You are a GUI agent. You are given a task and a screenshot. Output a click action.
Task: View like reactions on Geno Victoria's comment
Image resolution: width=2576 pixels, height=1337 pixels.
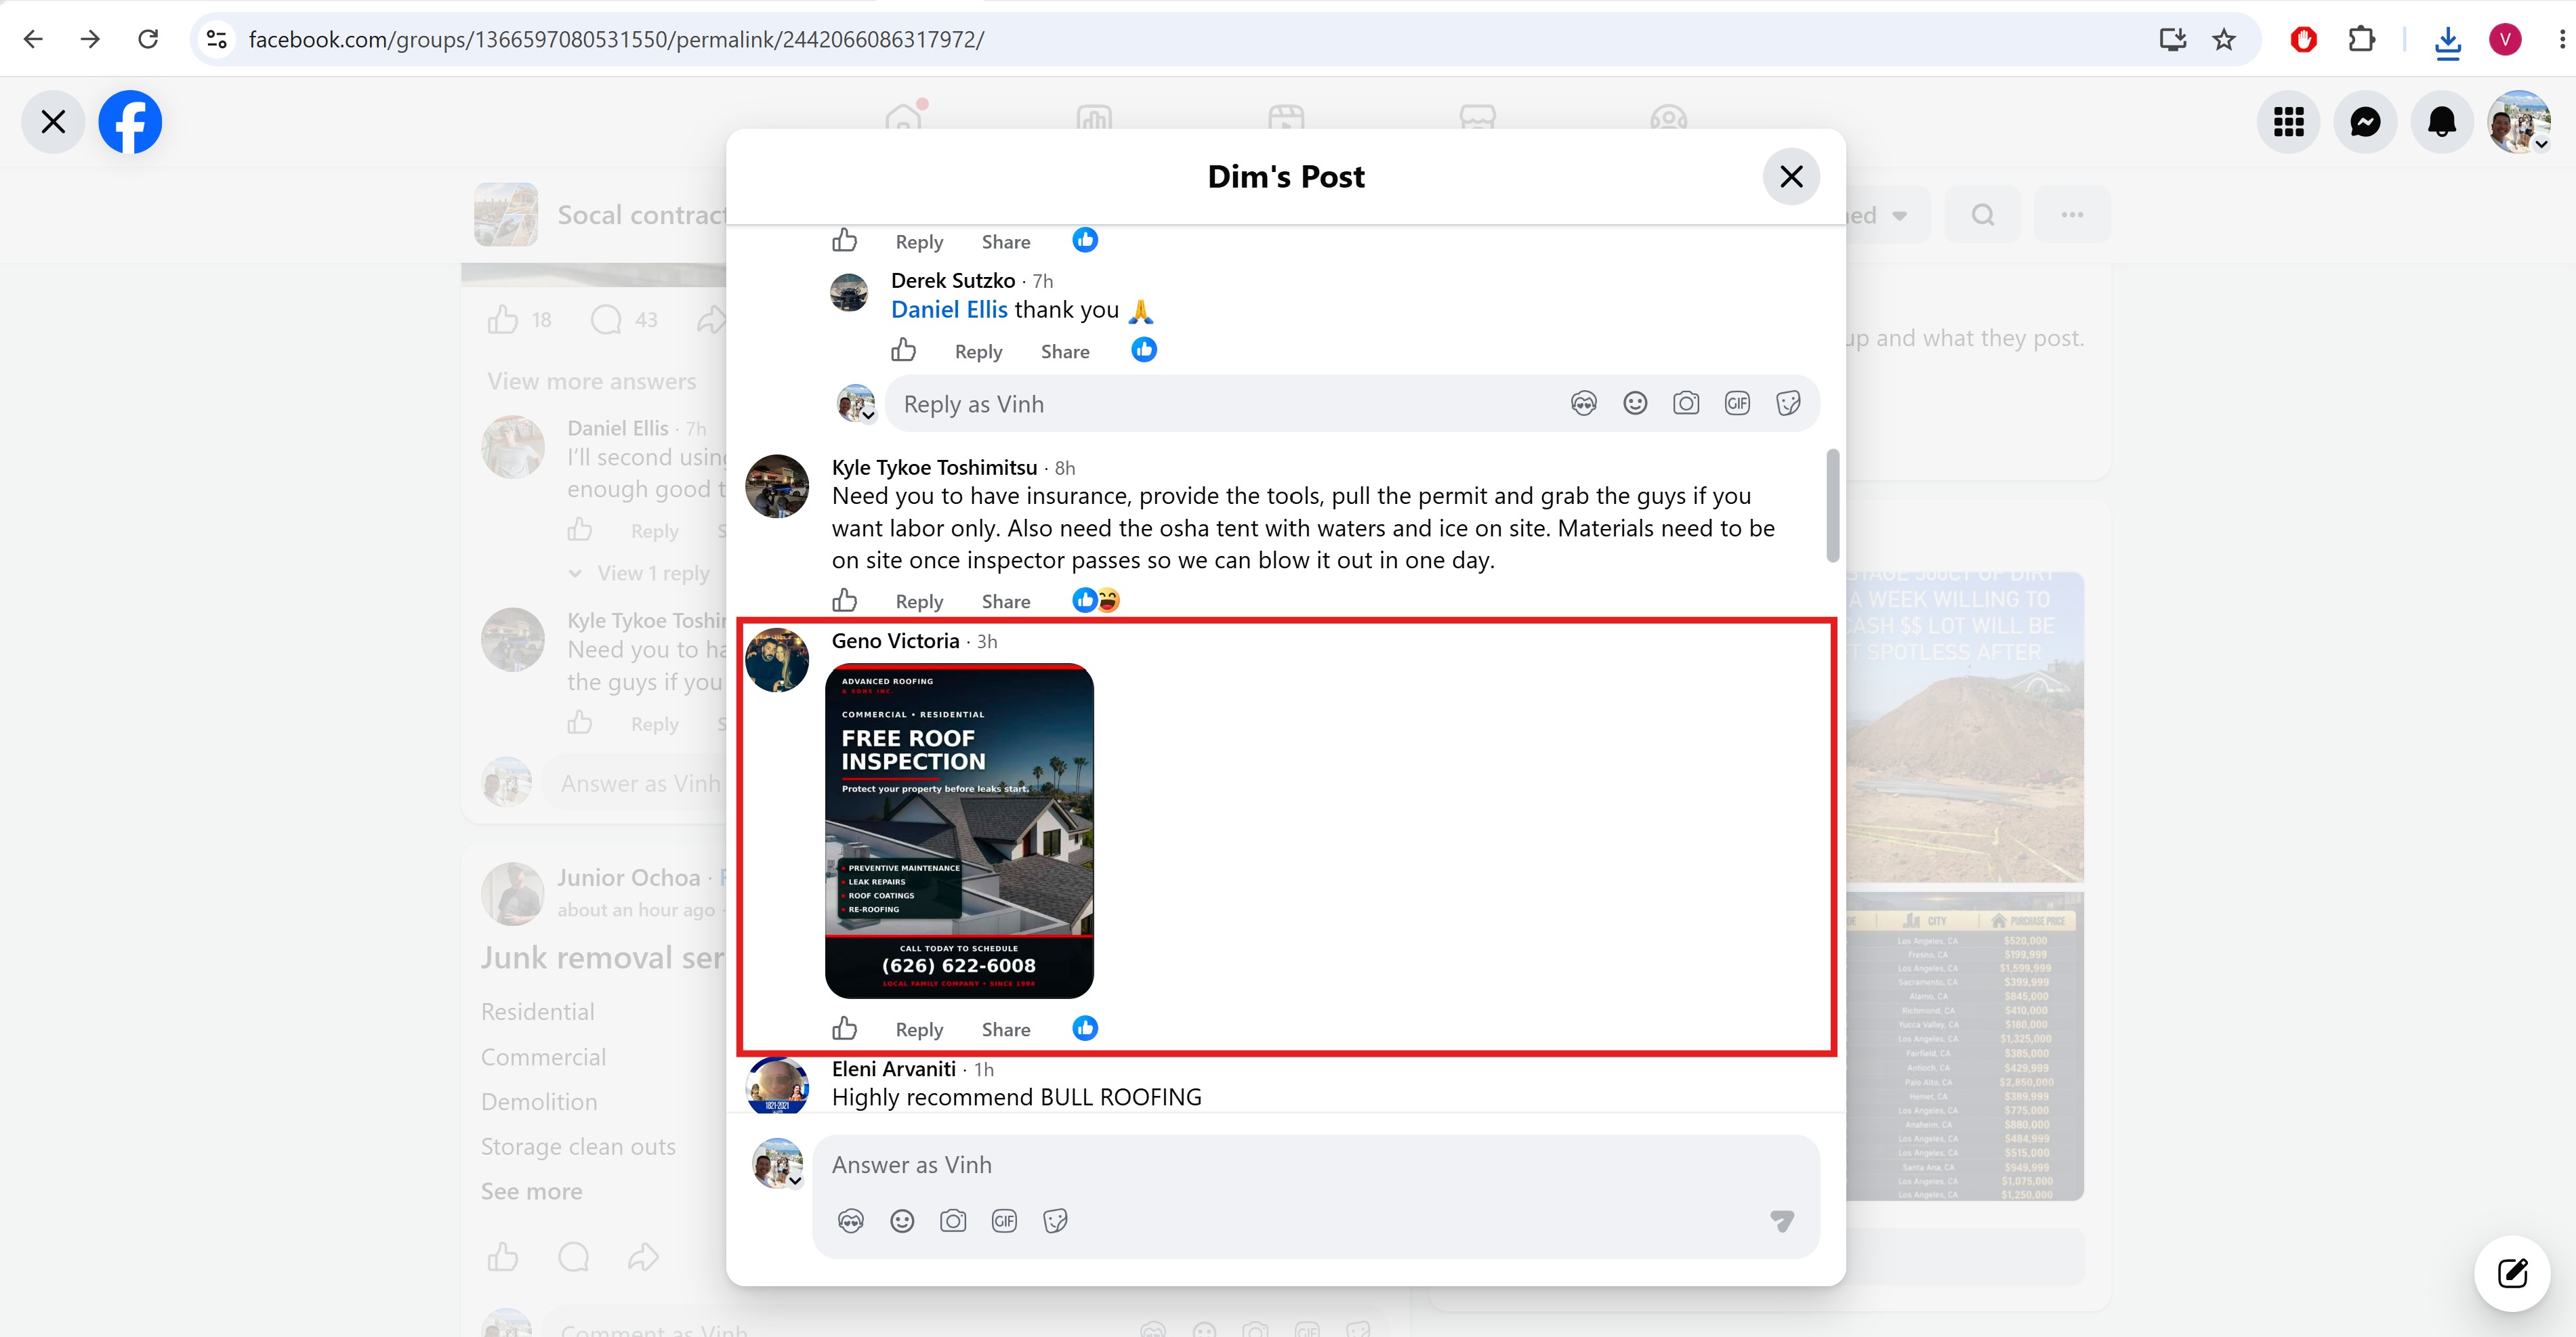click(1085, 1028)
